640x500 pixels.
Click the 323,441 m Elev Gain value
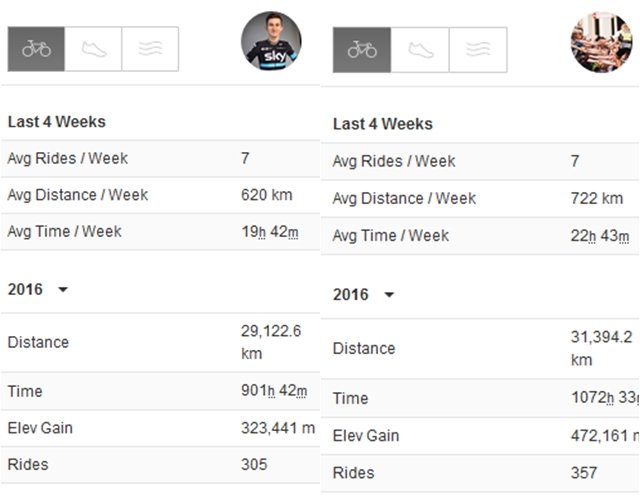tap(278, 428)
